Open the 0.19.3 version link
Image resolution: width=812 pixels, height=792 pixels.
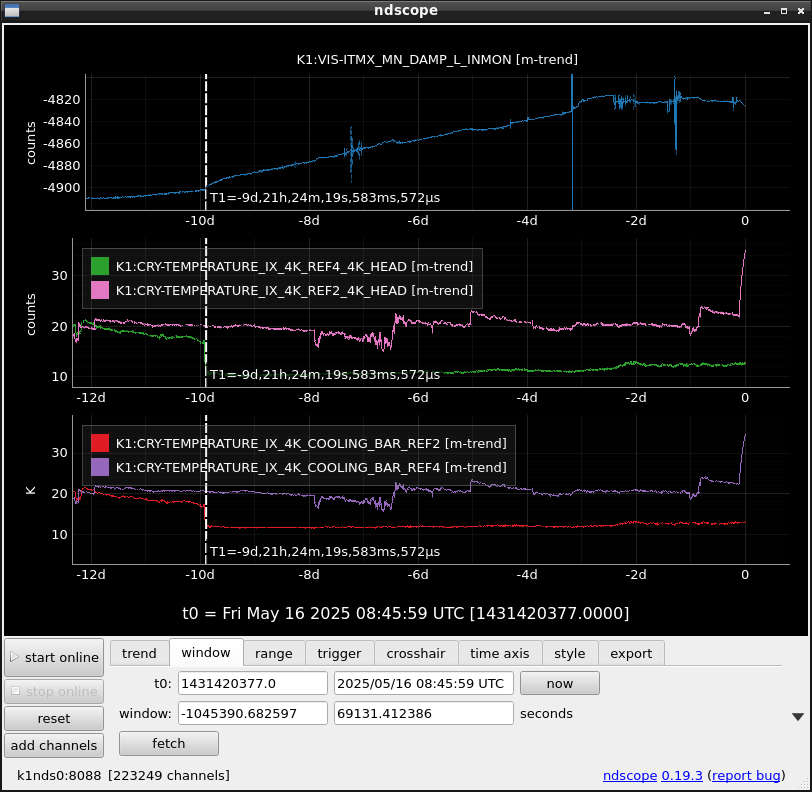(x=682, y=775)
